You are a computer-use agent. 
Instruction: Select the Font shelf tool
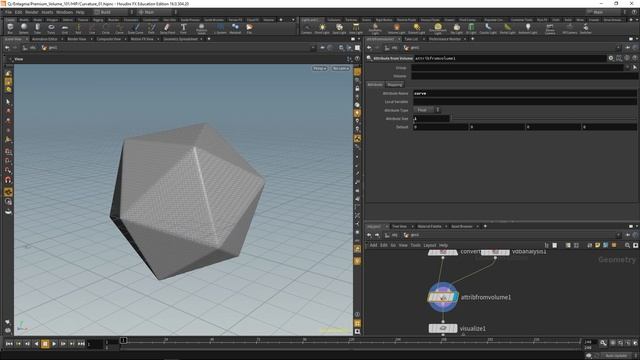[183, 29]
